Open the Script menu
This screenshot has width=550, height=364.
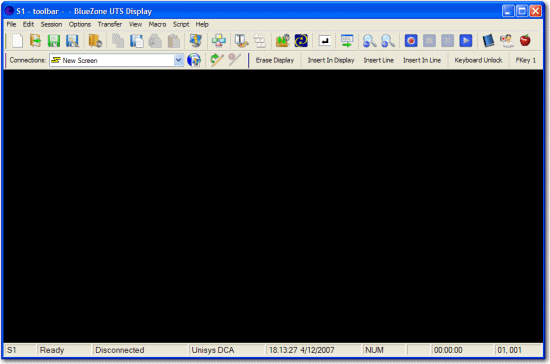pos(181,24)
